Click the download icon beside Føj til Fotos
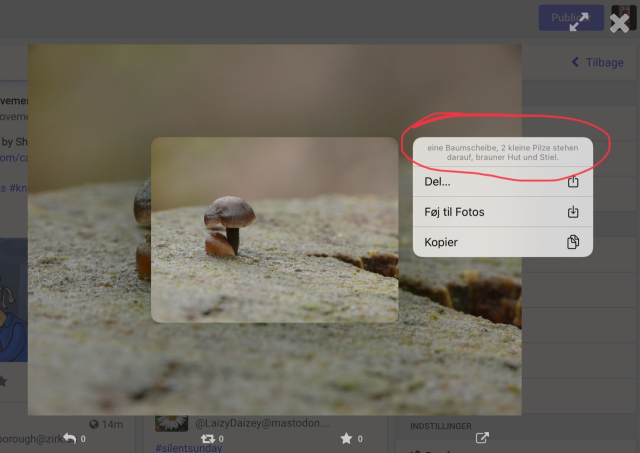 tap(573, 212)
